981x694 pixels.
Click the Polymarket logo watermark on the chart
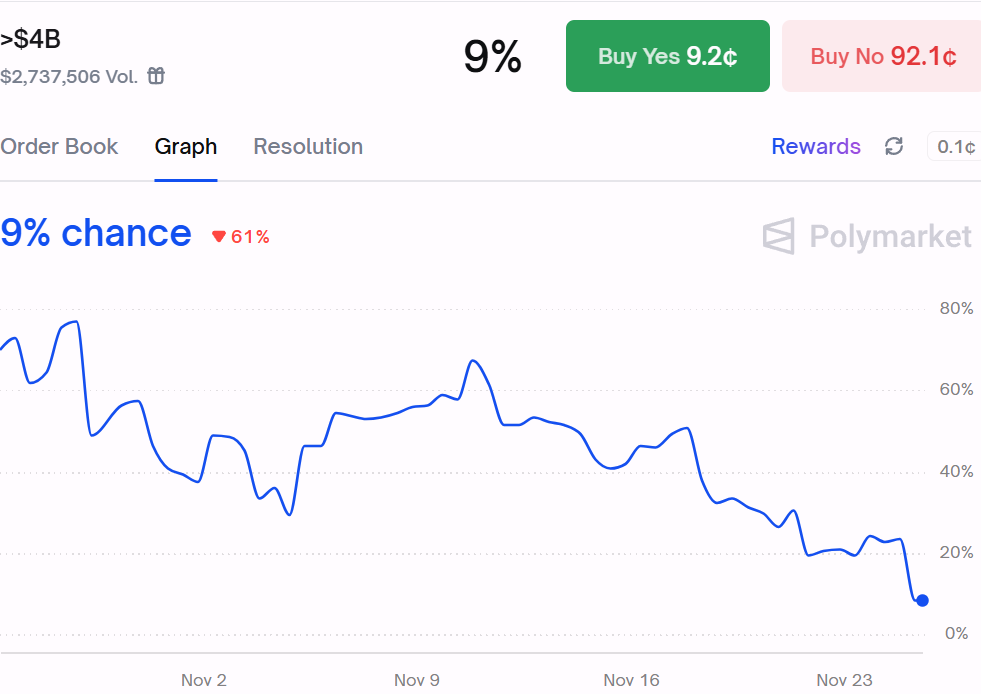(x=866, y=237)
